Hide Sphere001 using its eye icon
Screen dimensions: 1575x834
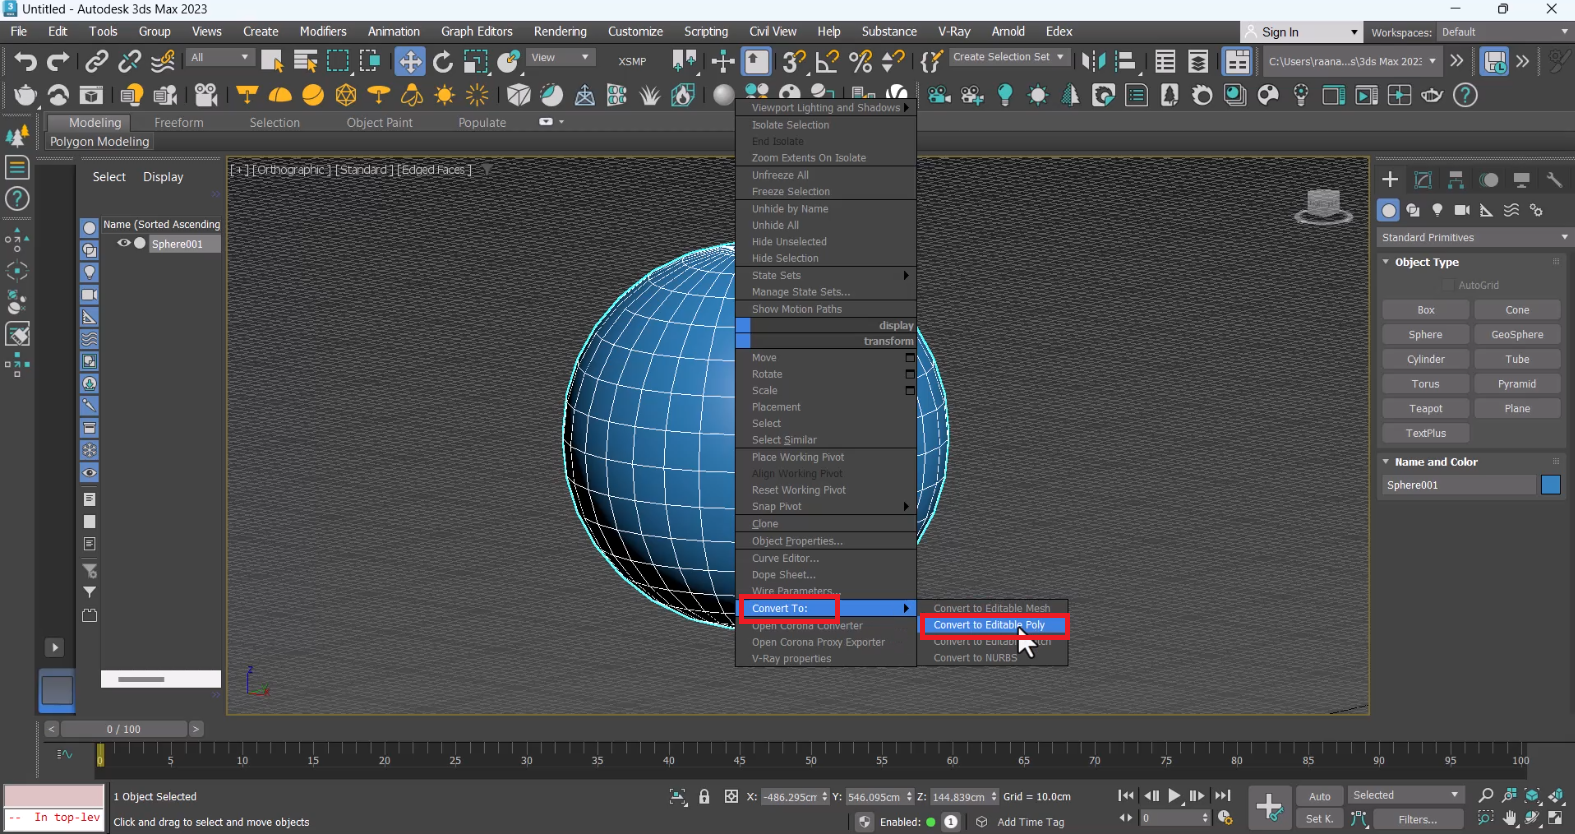point(124,243)
